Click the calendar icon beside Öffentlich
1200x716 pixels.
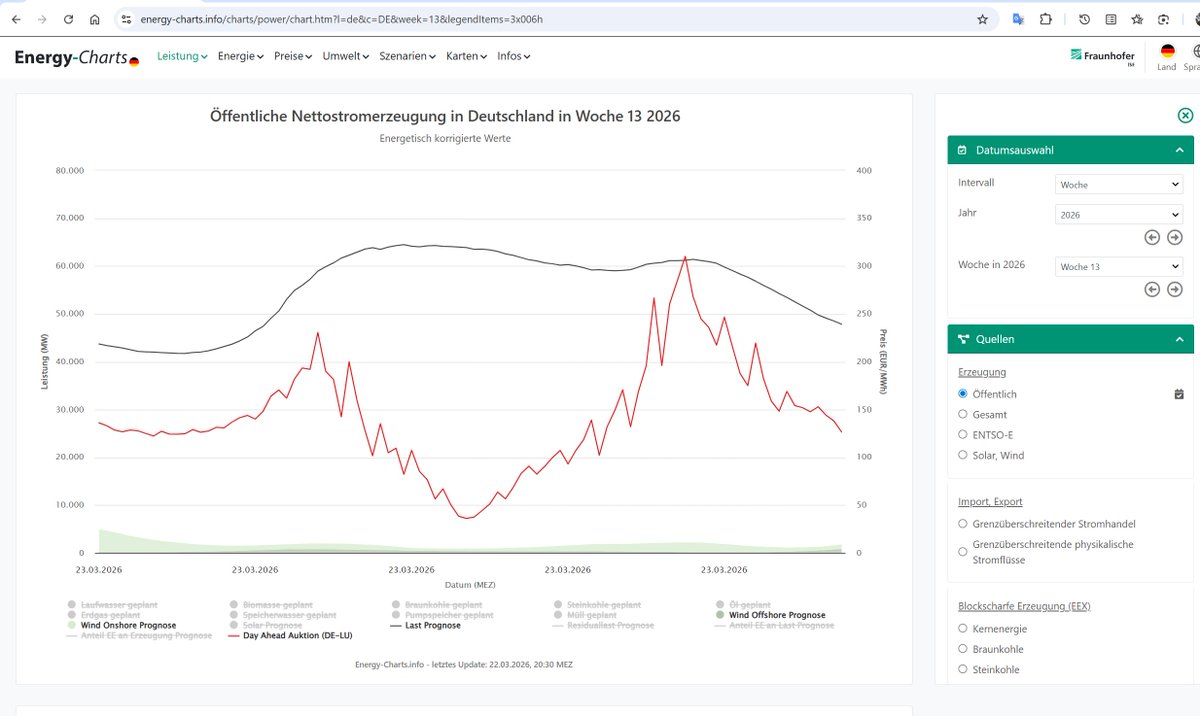pos(1179,394)
